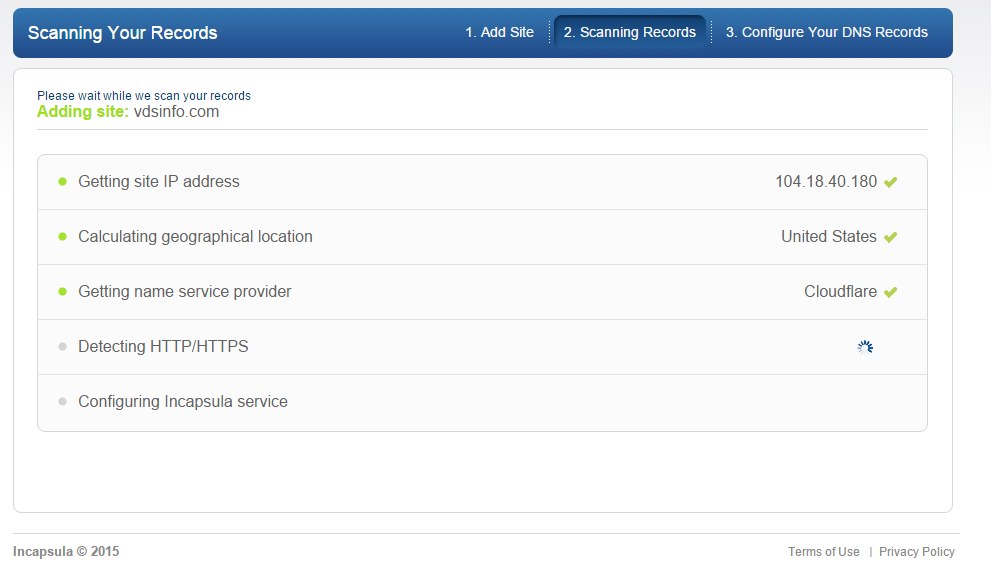Click grey bullet before 'Detecting HTTP/HTTPS'

(63, 347)
